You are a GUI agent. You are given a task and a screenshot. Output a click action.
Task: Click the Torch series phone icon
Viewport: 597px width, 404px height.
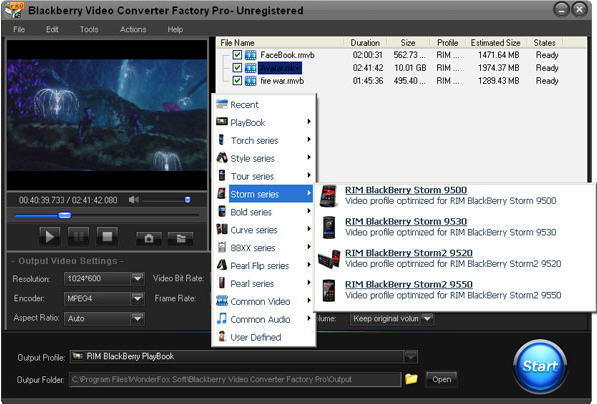[x=221, y=140]
